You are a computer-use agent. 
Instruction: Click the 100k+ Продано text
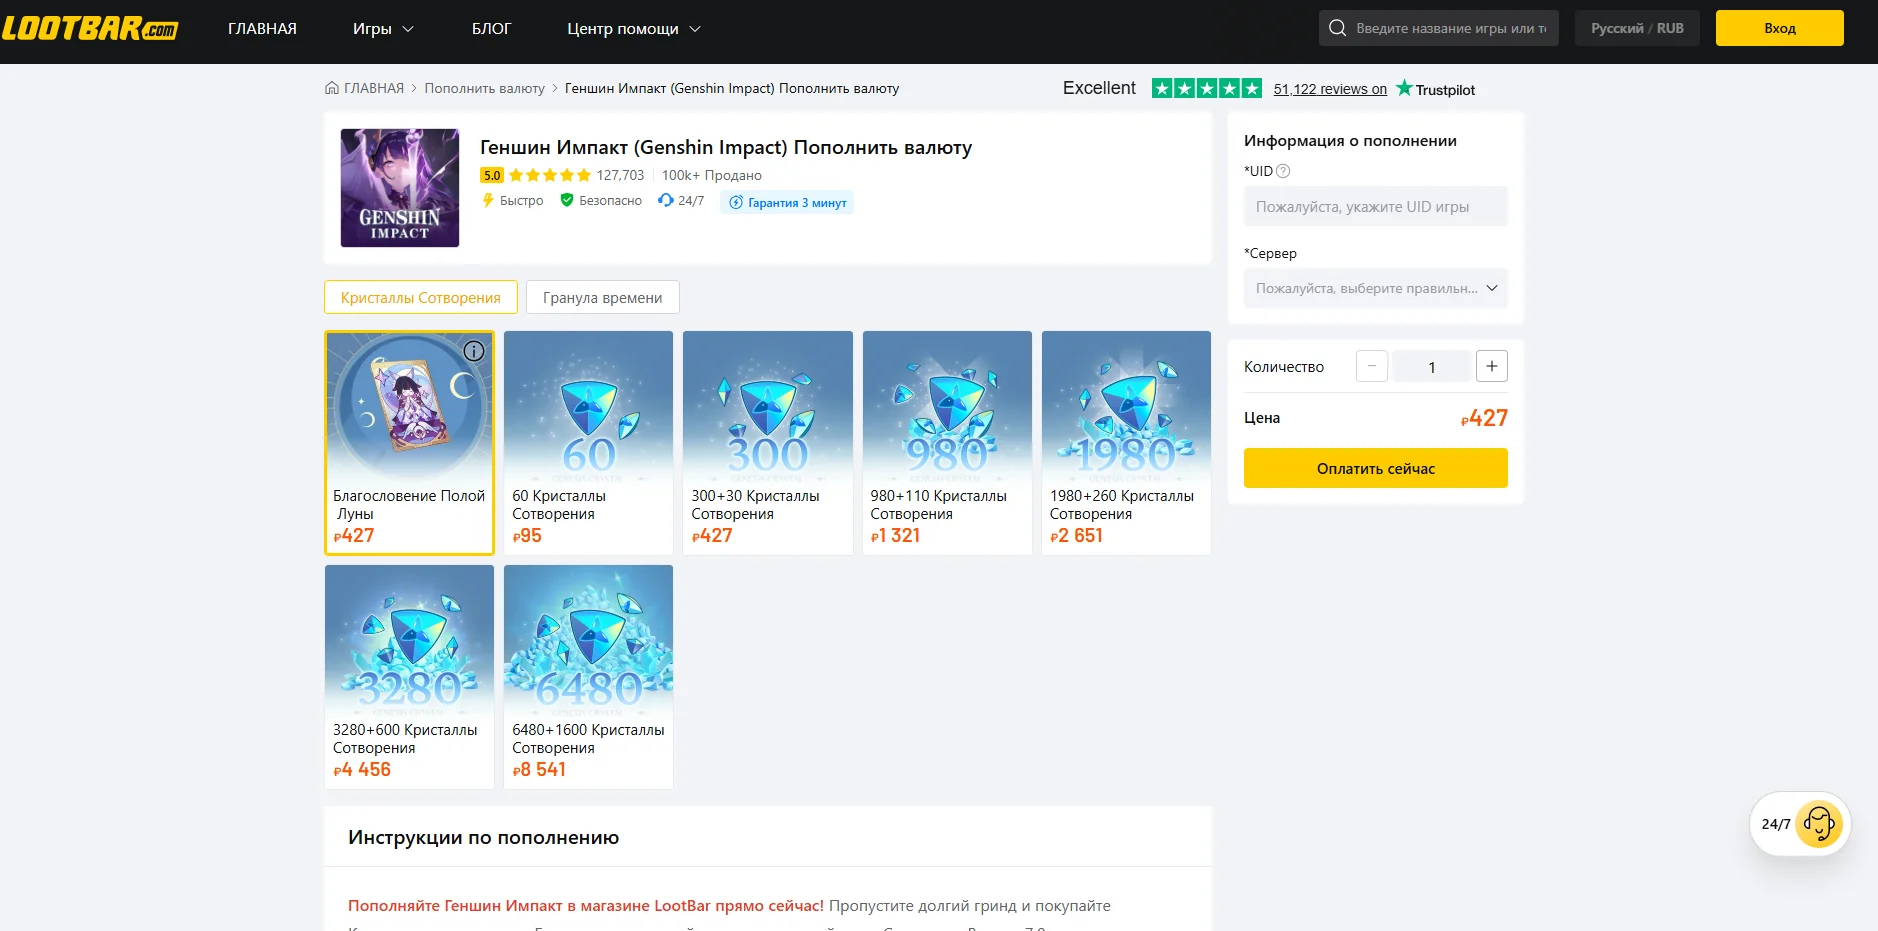[x=712, y=175]
